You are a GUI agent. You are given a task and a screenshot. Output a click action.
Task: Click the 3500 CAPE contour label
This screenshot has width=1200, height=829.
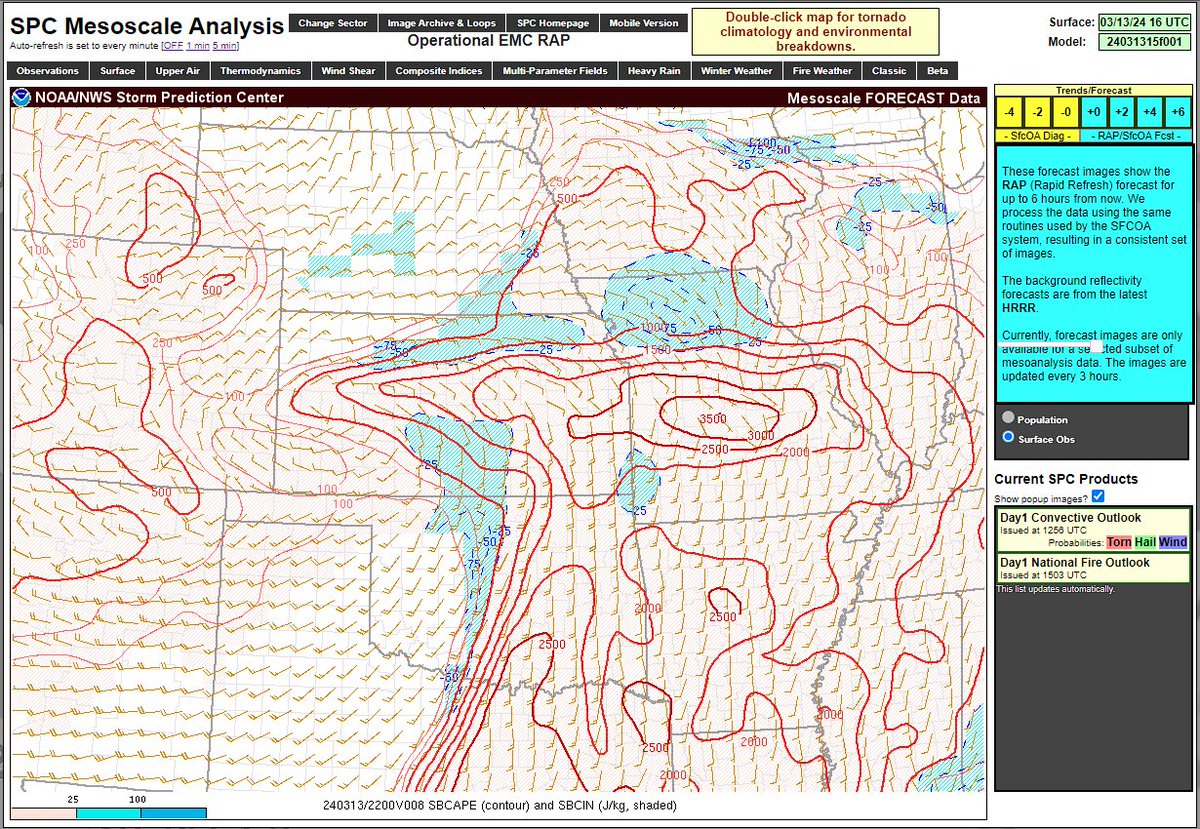tap(712, 419)
